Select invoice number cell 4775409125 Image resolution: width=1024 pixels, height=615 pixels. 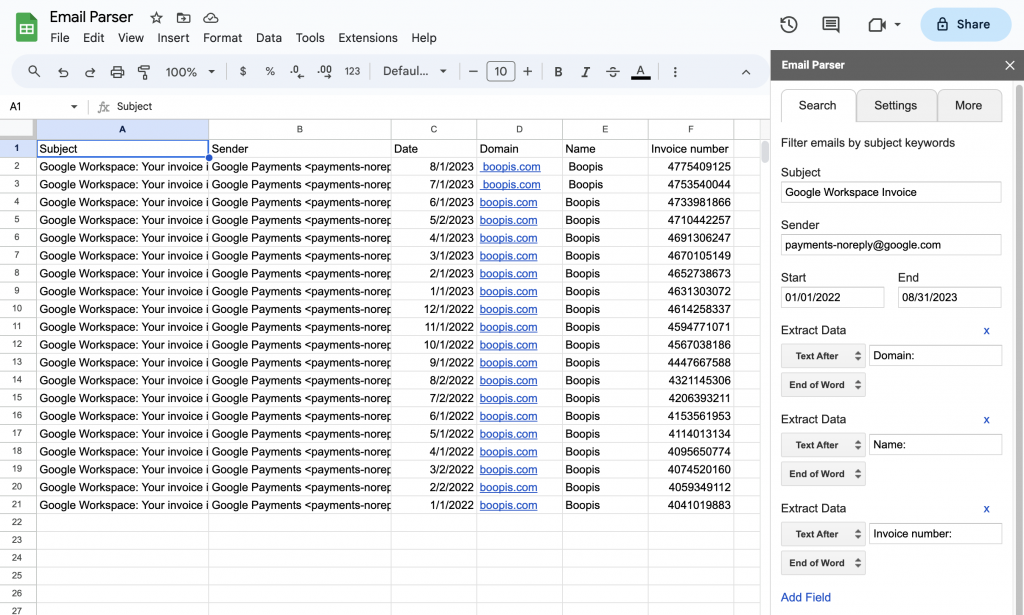690,166
